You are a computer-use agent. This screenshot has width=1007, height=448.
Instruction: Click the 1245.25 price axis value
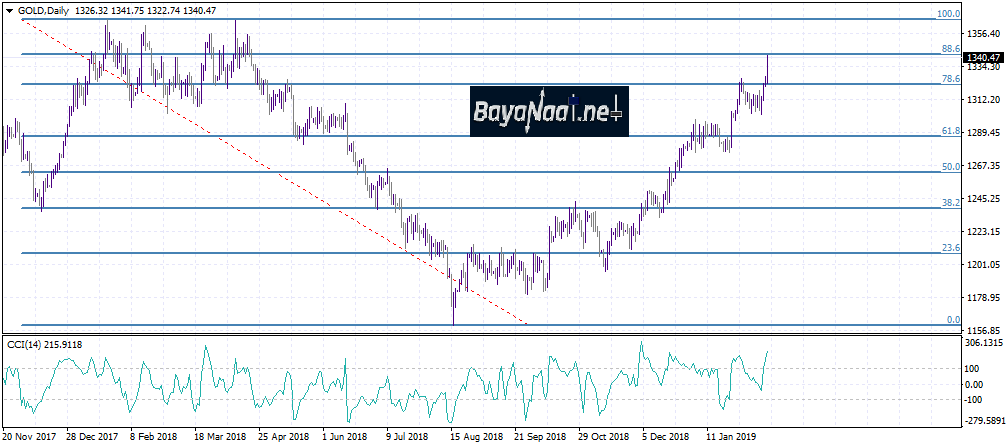(983, 199)
